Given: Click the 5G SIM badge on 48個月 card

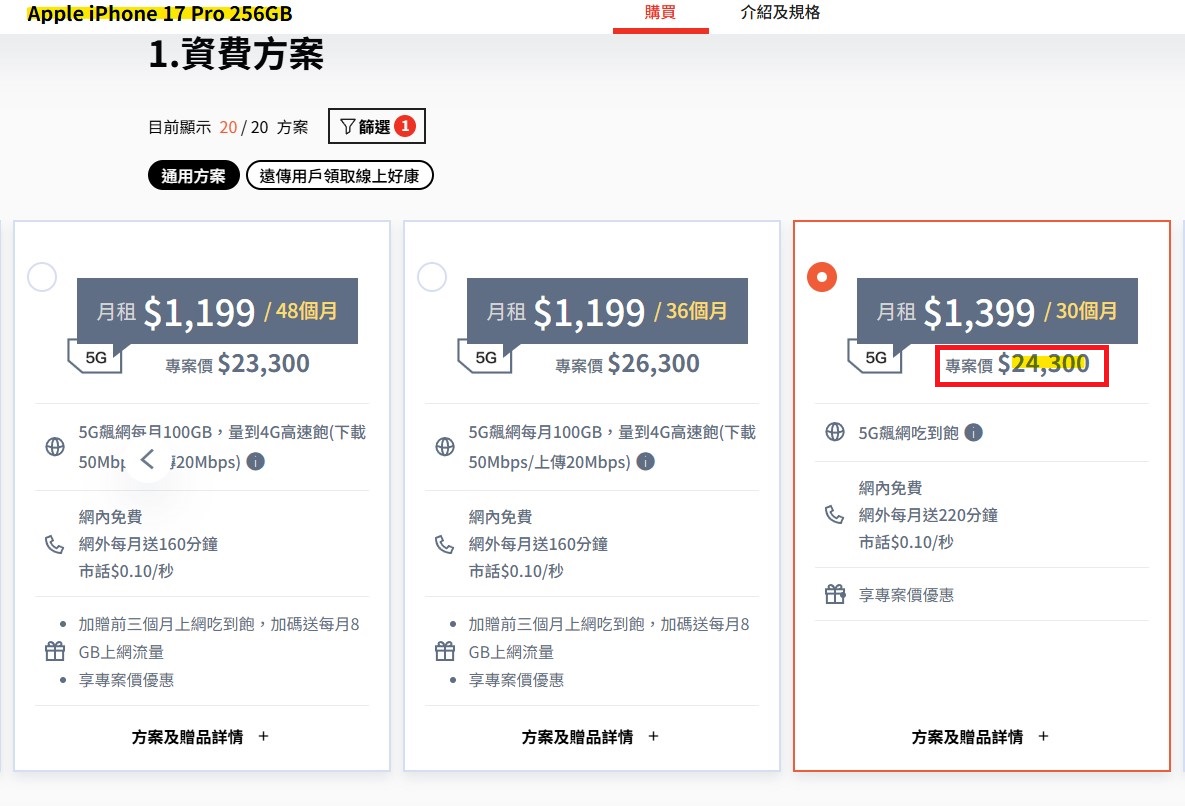Looking at the screenshot, I should pyautogui.click(x=95, y=357).
